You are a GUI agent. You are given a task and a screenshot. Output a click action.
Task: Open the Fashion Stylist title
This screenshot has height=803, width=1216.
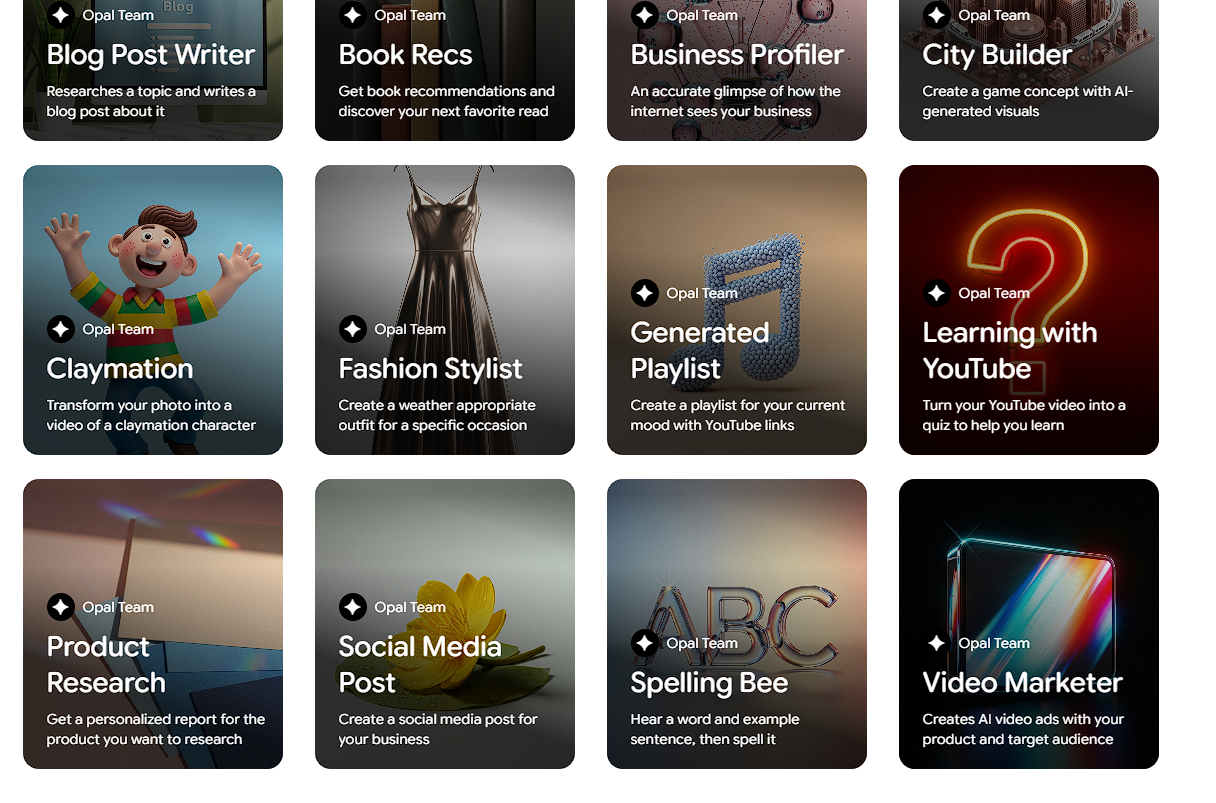pos(431,369)
